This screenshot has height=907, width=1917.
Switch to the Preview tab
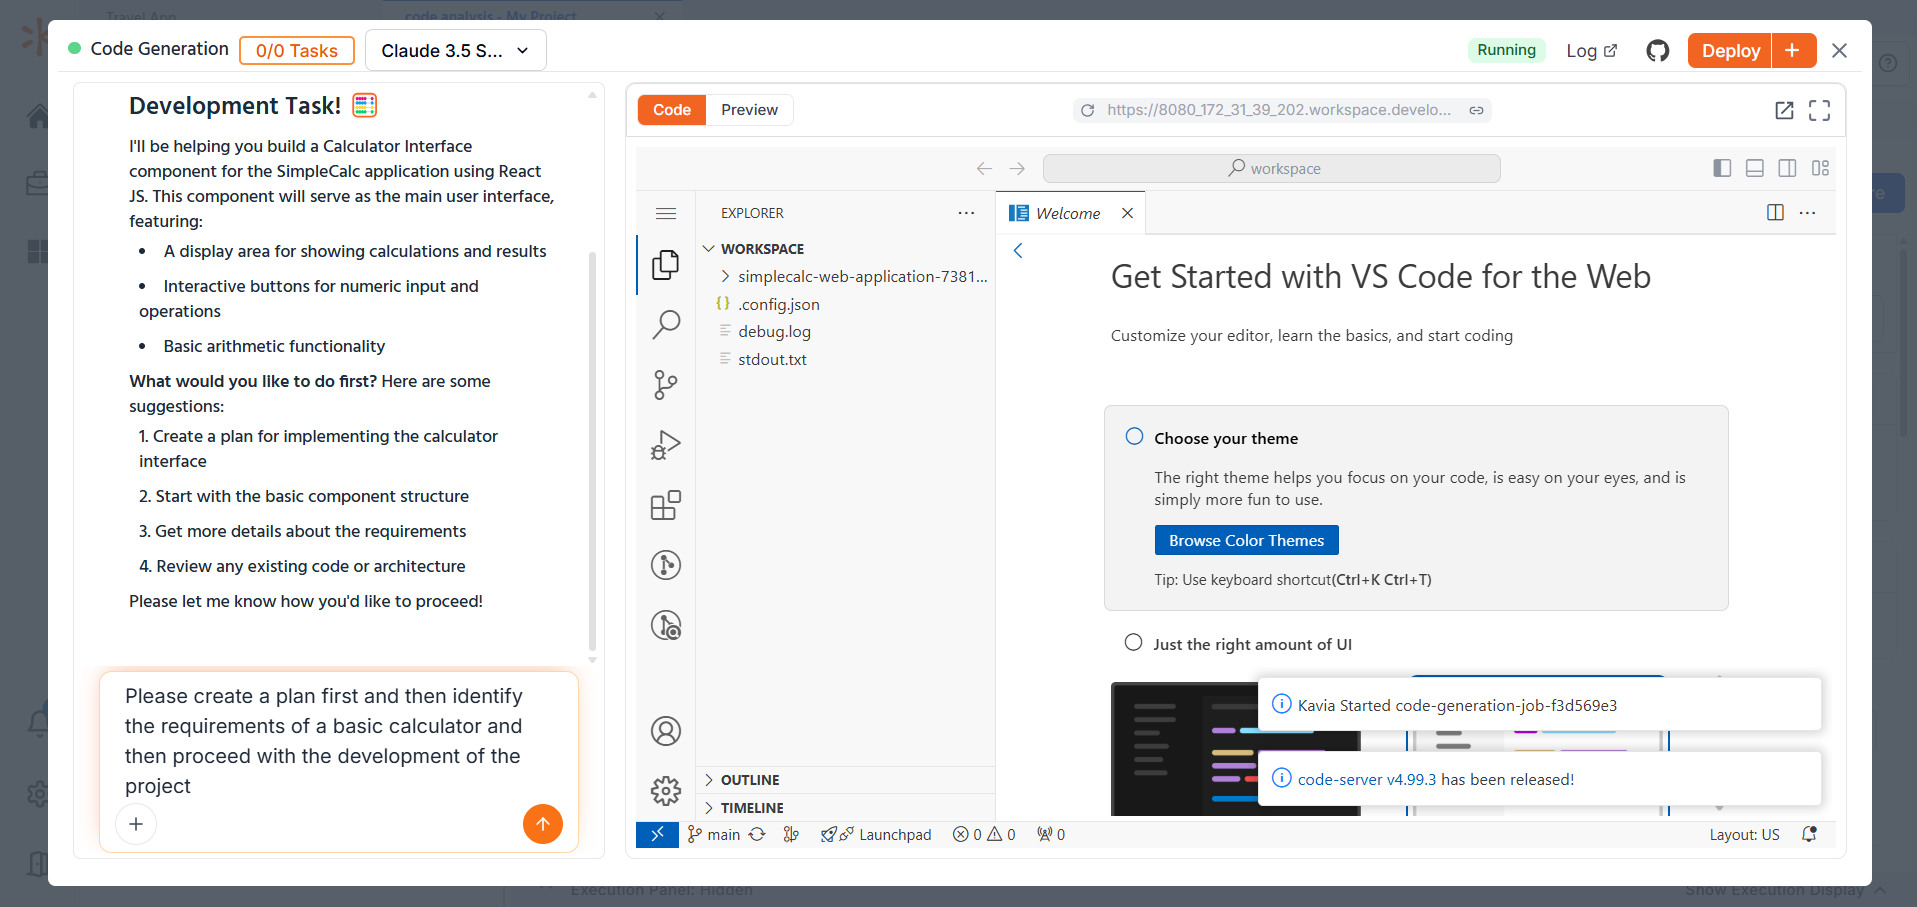click(x=749, y=110)
